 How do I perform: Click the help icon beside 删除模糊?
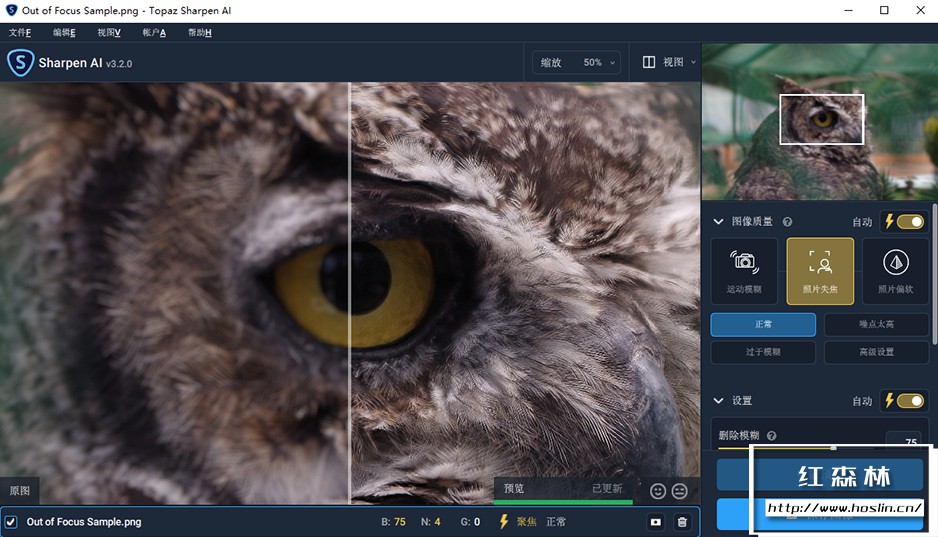pos(771,436)
